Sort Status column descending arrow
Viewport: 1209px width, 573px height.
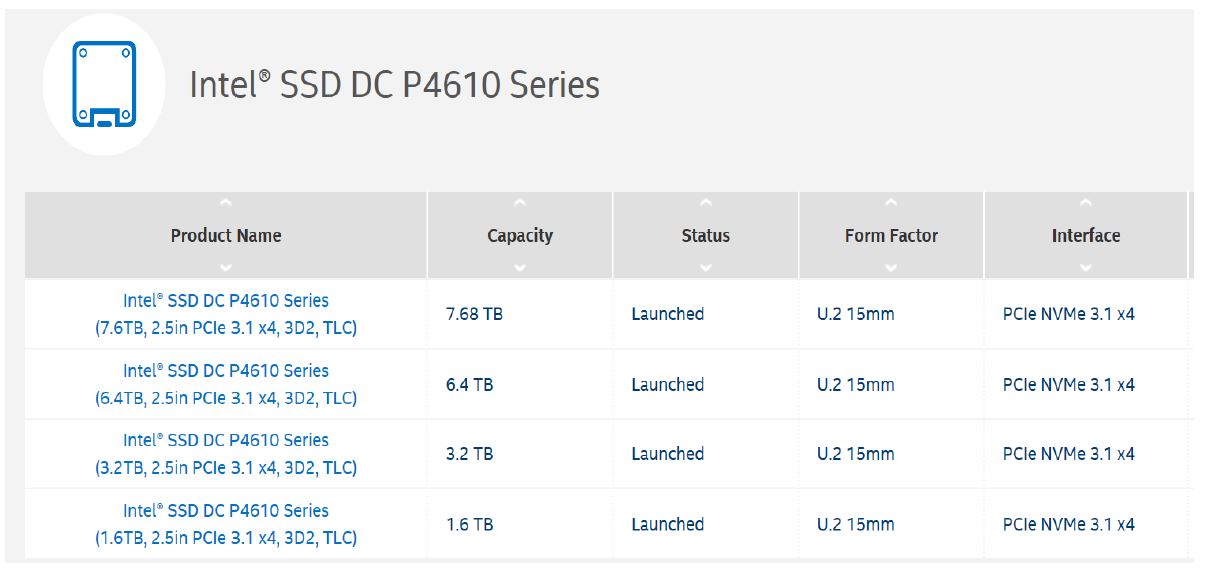[x=705, y=267]
